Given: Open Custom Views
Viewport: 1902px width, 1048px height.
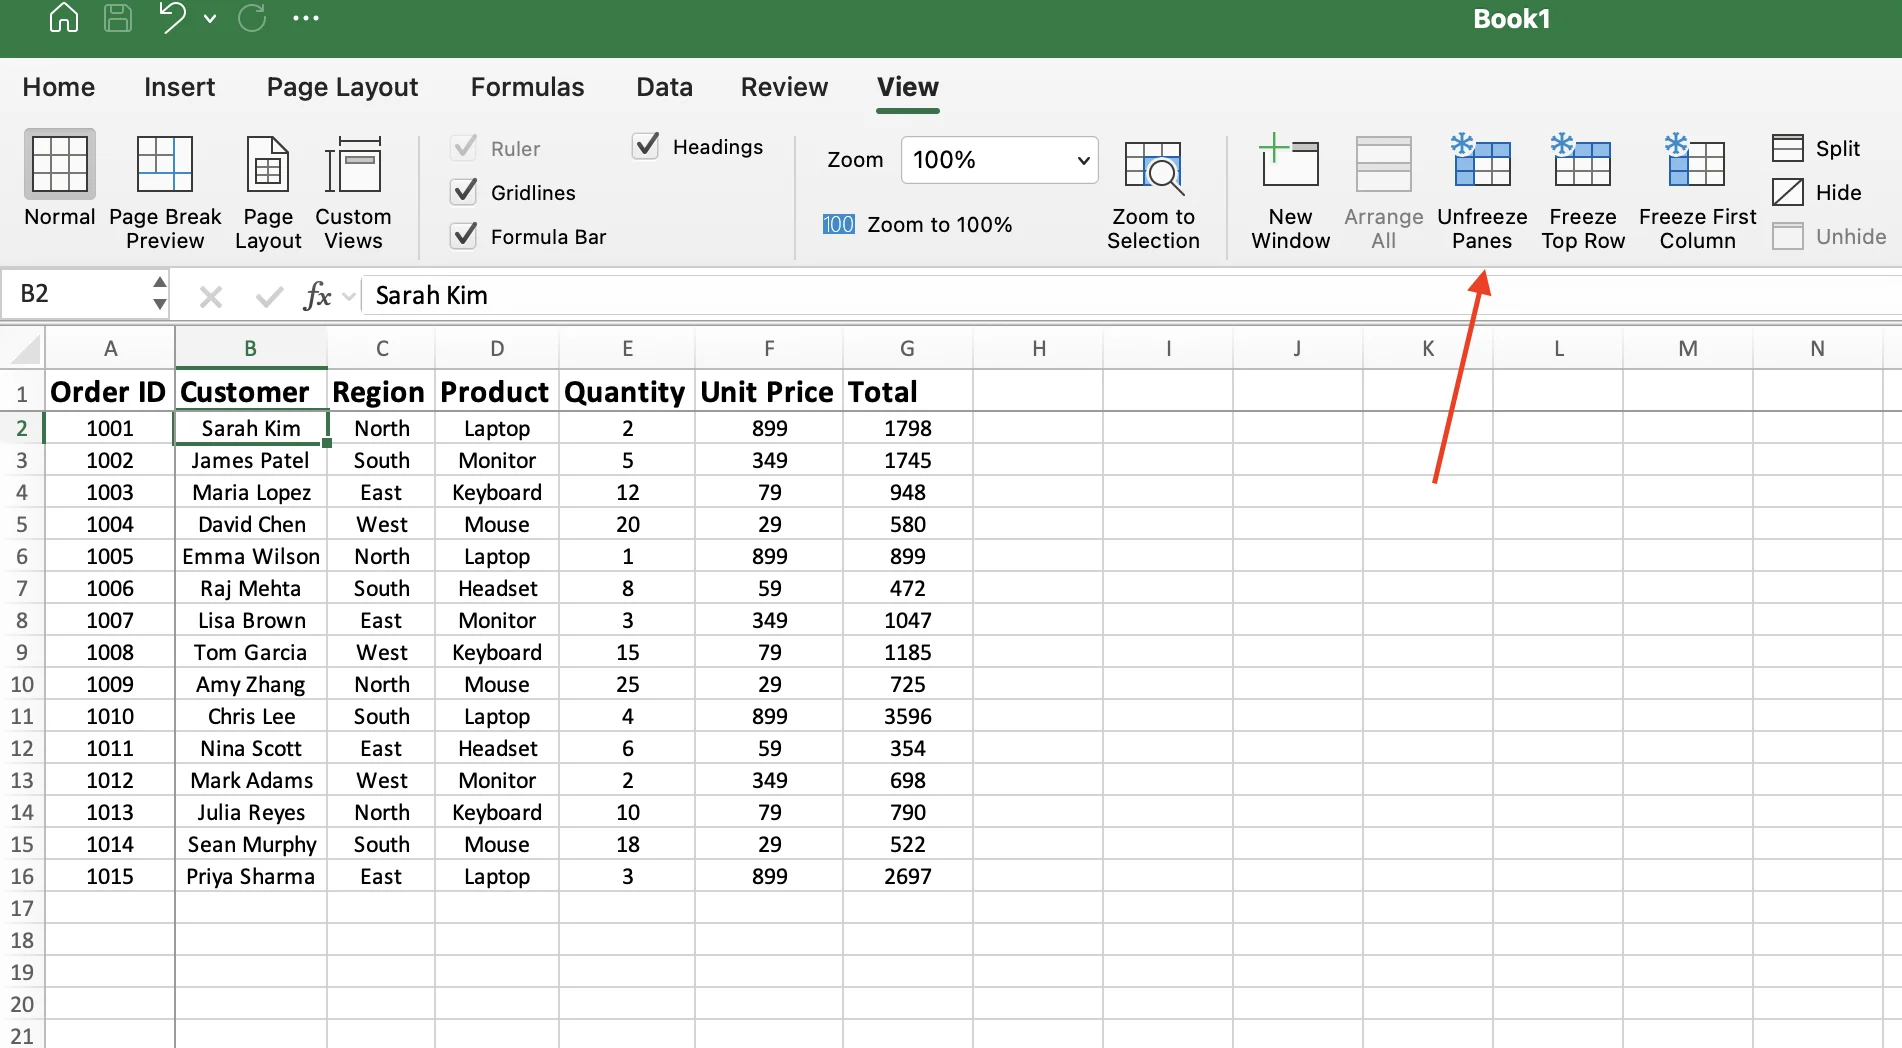Looking at the screenshot, I should (353, 190).
